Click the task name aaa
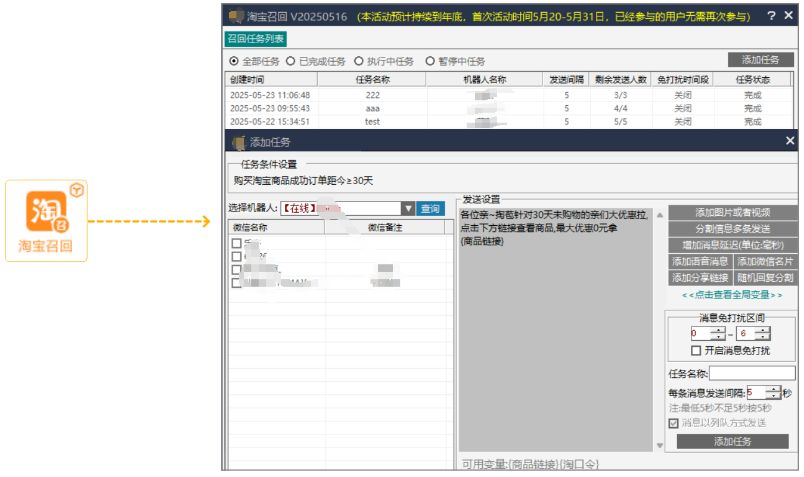Screen dimensions: 804x477 (373, 108)
